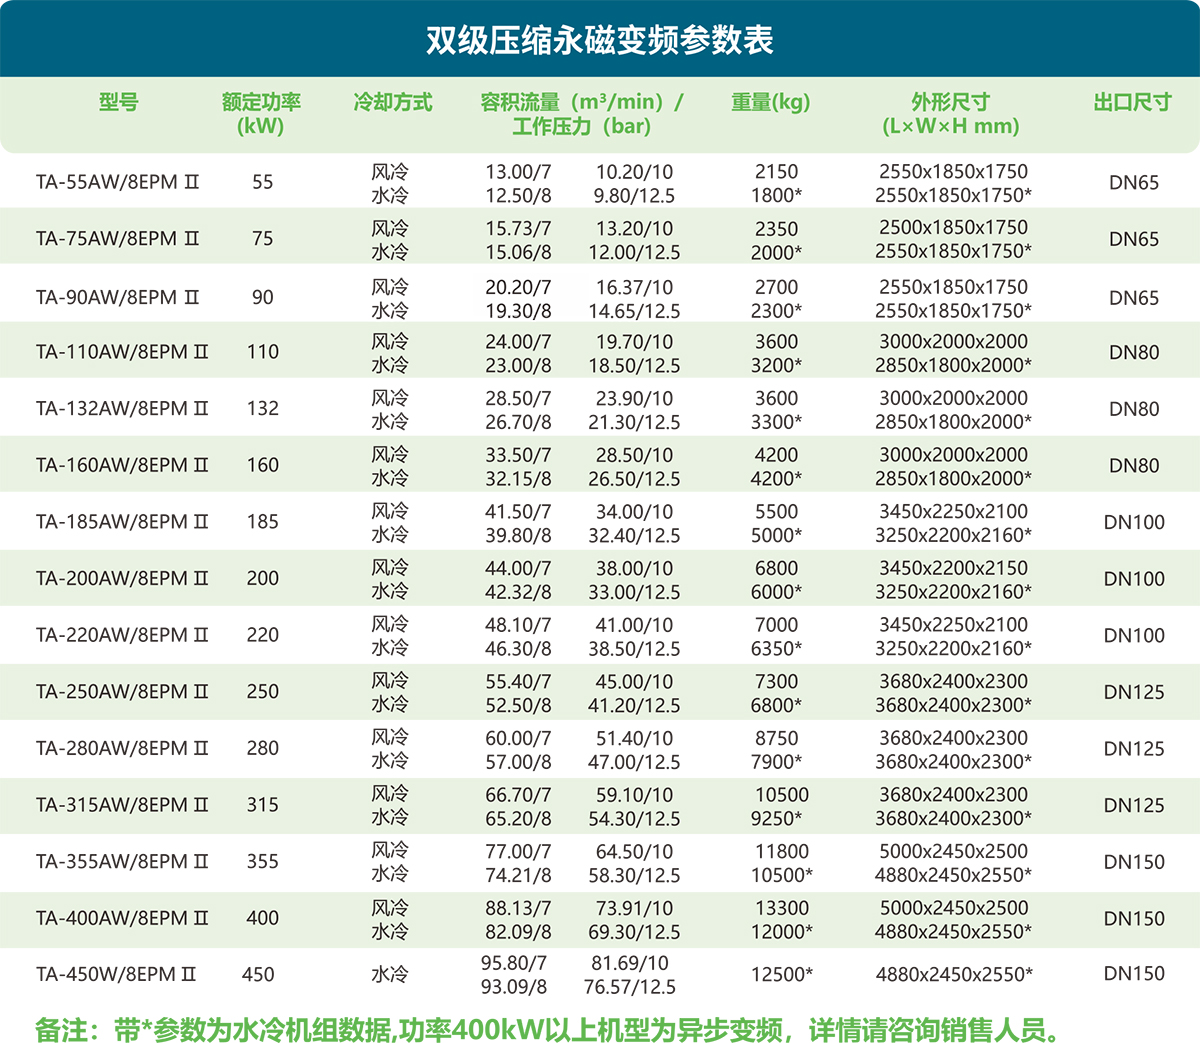Click the TA-250AW/8EPM II model name

coord(122,692)
